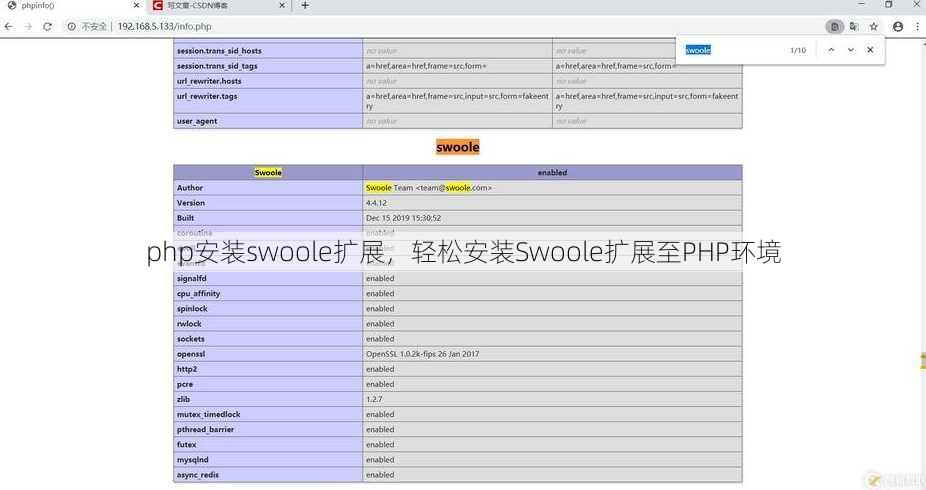This screenshot has width=926, height=490.
Task: Click the Swoole table header cell
Action: tap(268, 172)
